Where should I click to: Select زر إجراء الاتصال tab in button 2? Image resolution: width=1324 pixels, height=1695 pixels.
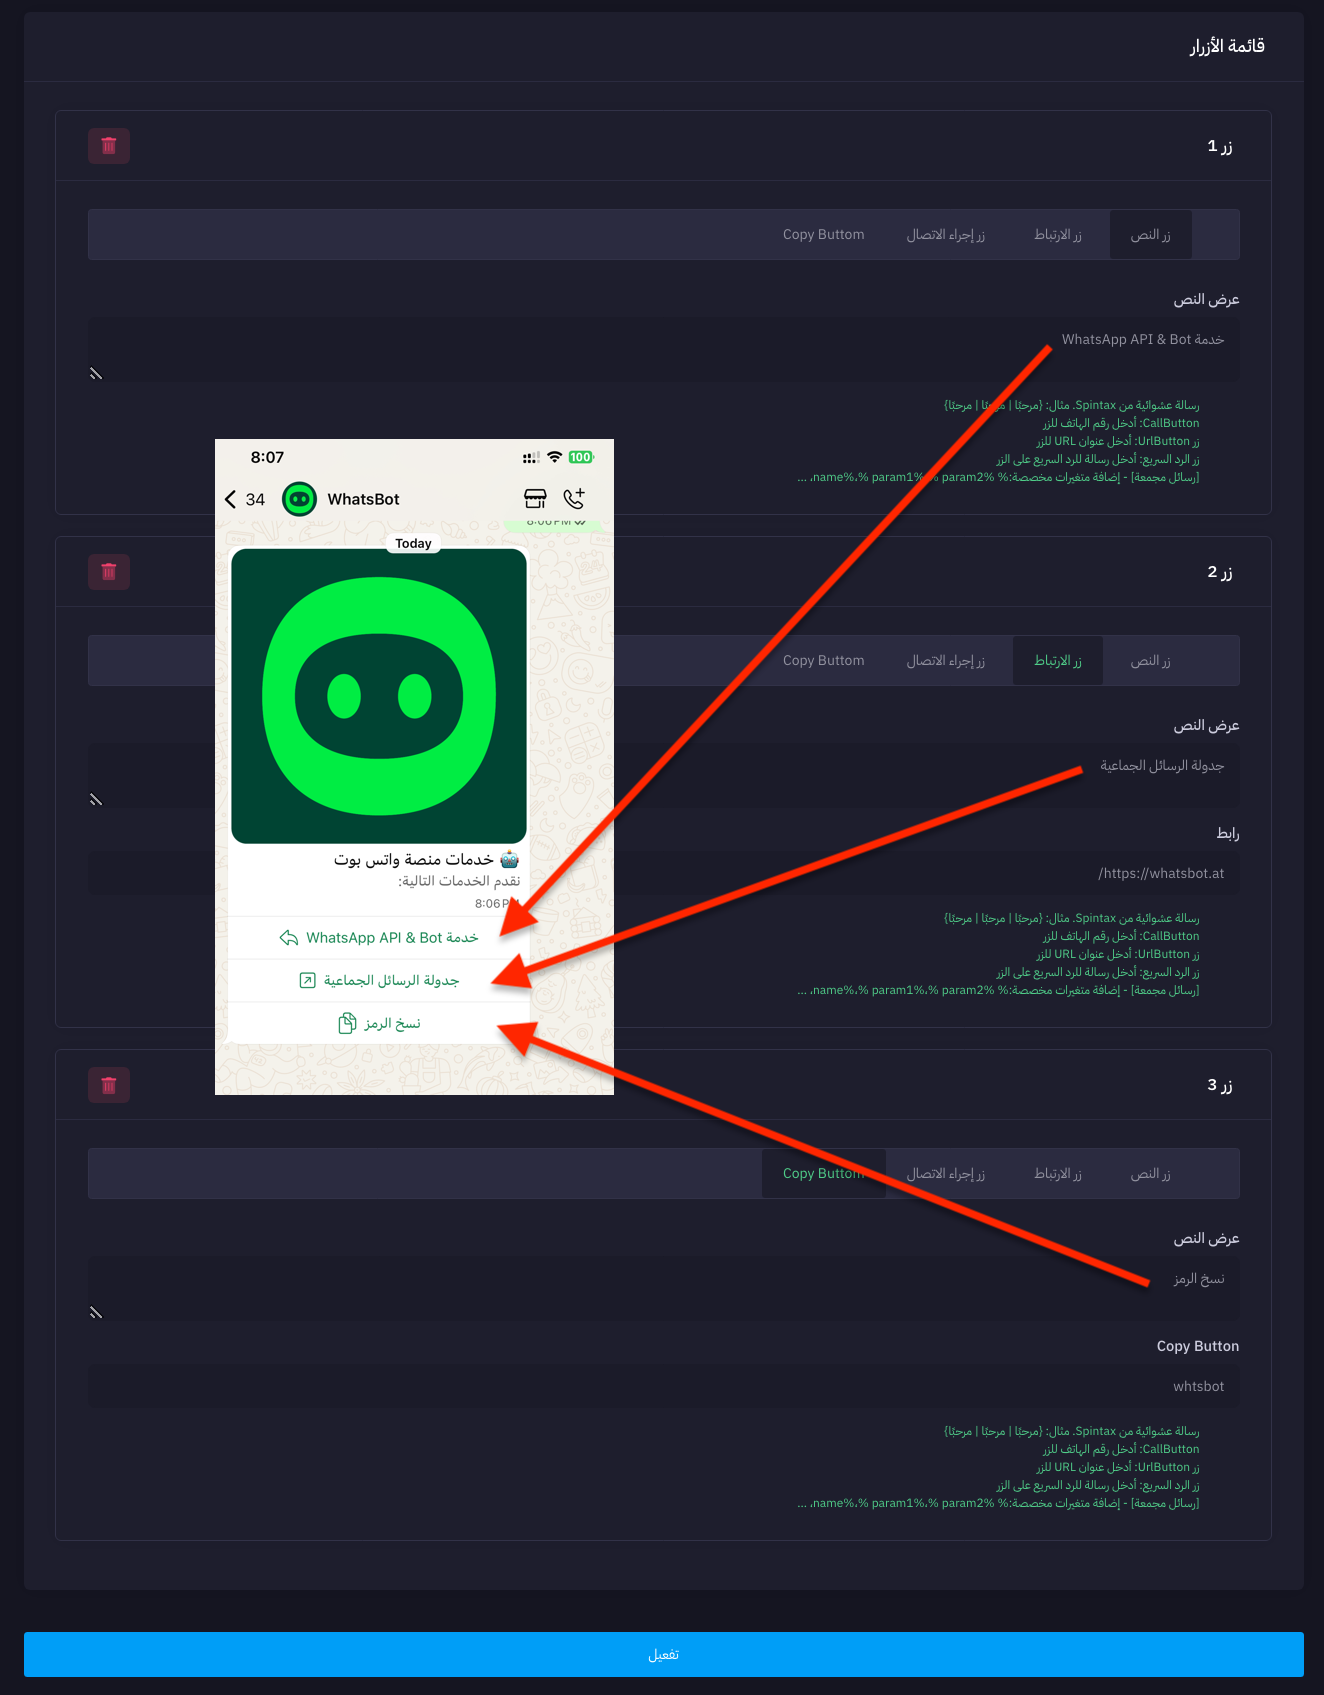pos(945,661)
